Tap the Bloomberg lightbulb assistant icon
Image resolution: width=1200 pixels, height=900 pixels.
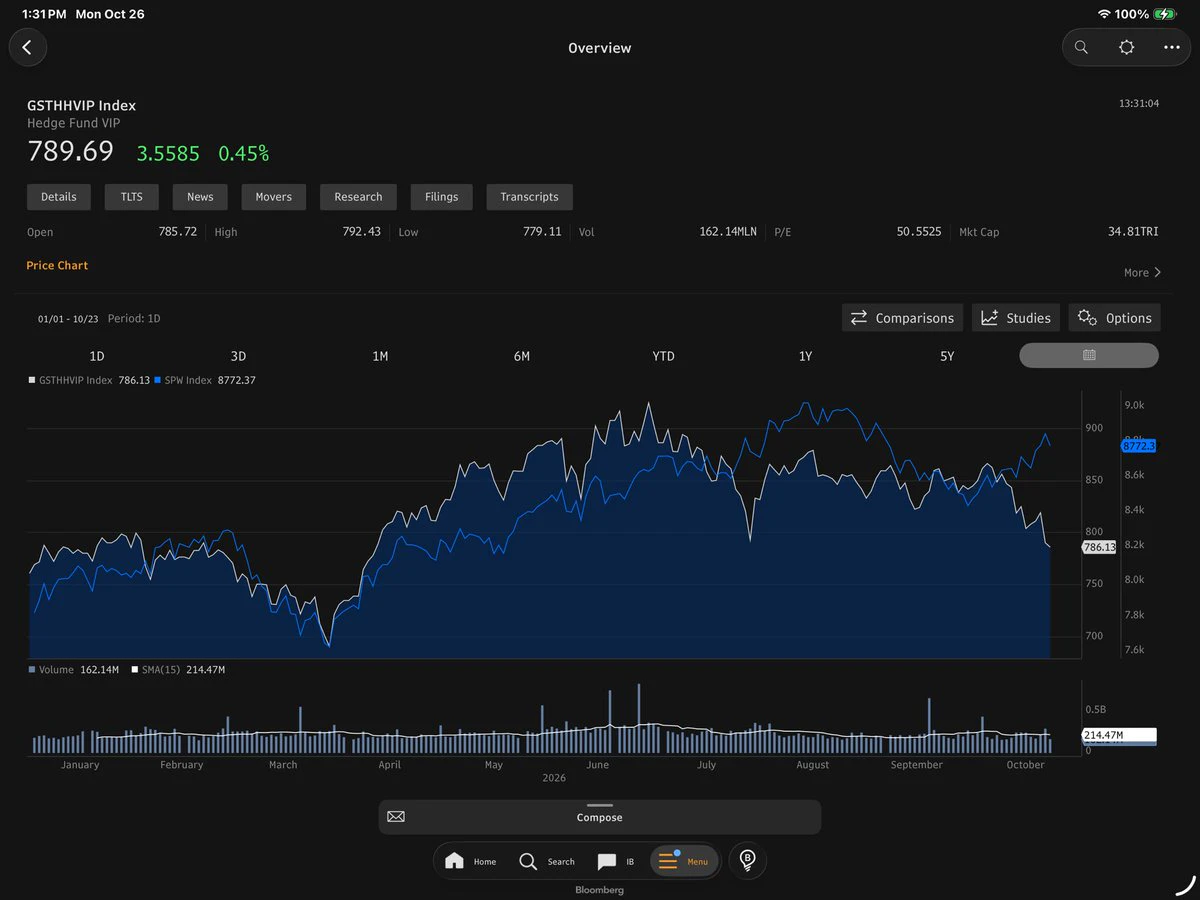coord(747,860)
